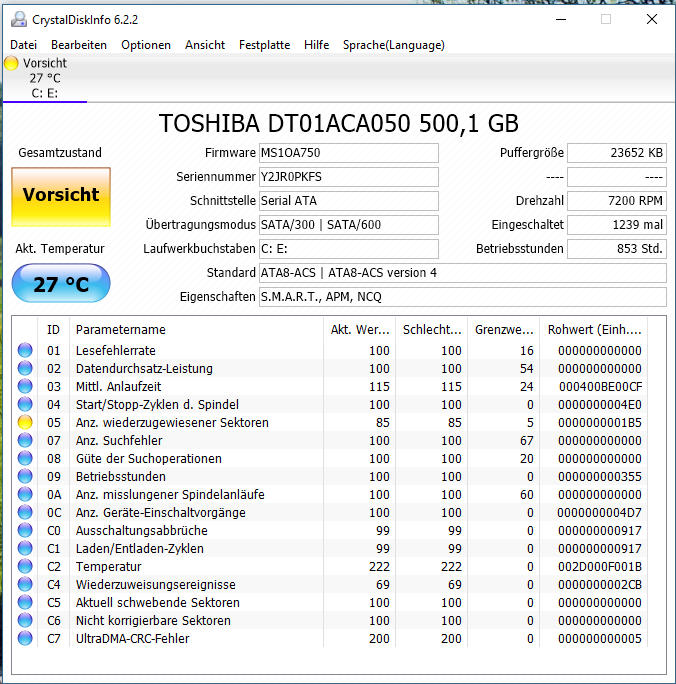The image size is (676, 684).
Task: Click the yellow warning icon for wiederzugewiesener Sektoren
Action: 25,422
